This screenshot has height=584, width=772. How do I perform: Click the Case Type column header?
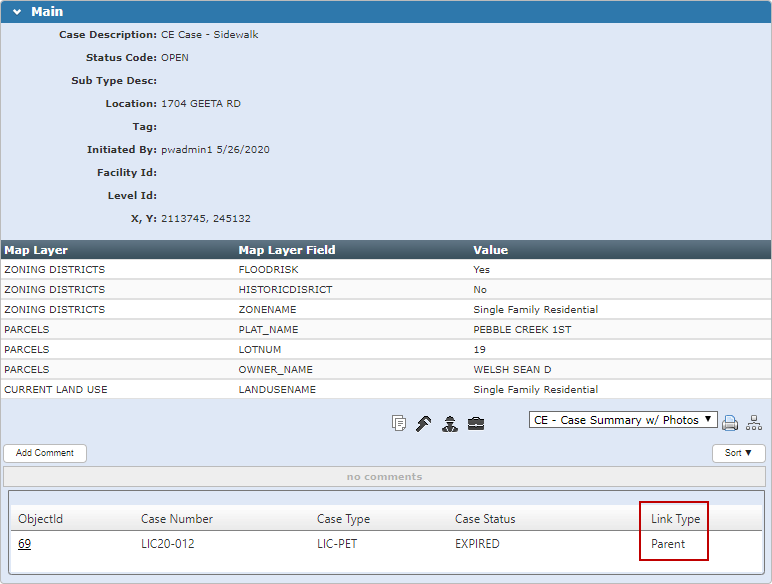[343, 519]
